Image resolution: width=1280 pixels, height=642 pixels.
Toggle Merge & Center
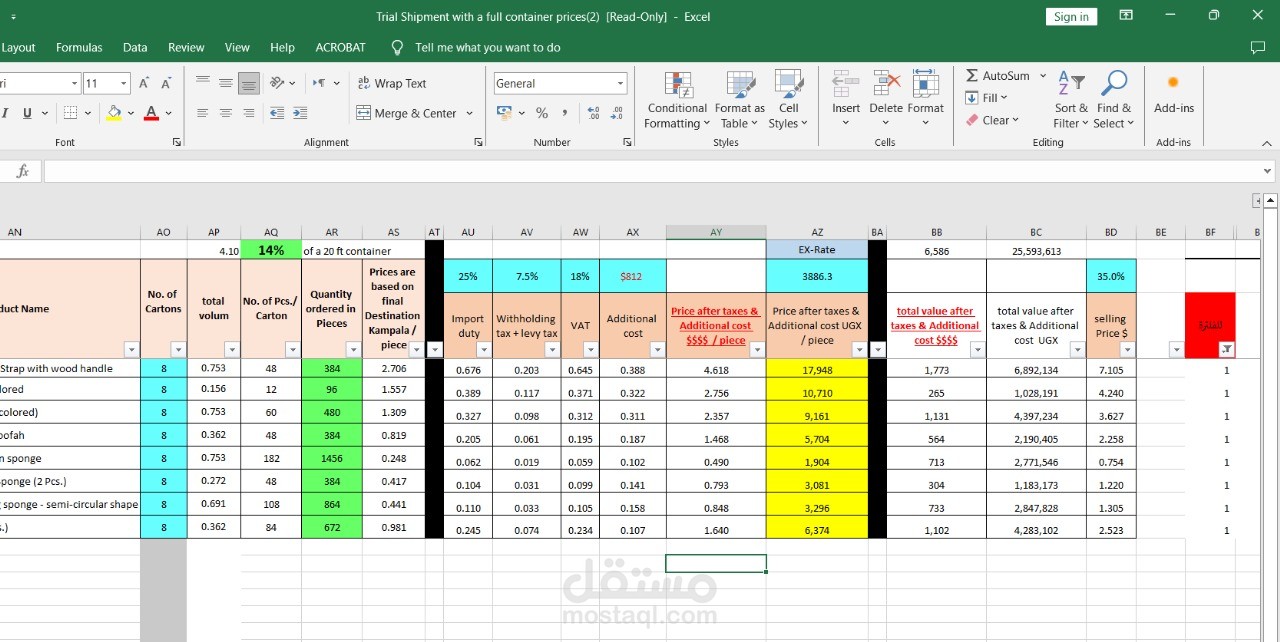coord(407,113)
